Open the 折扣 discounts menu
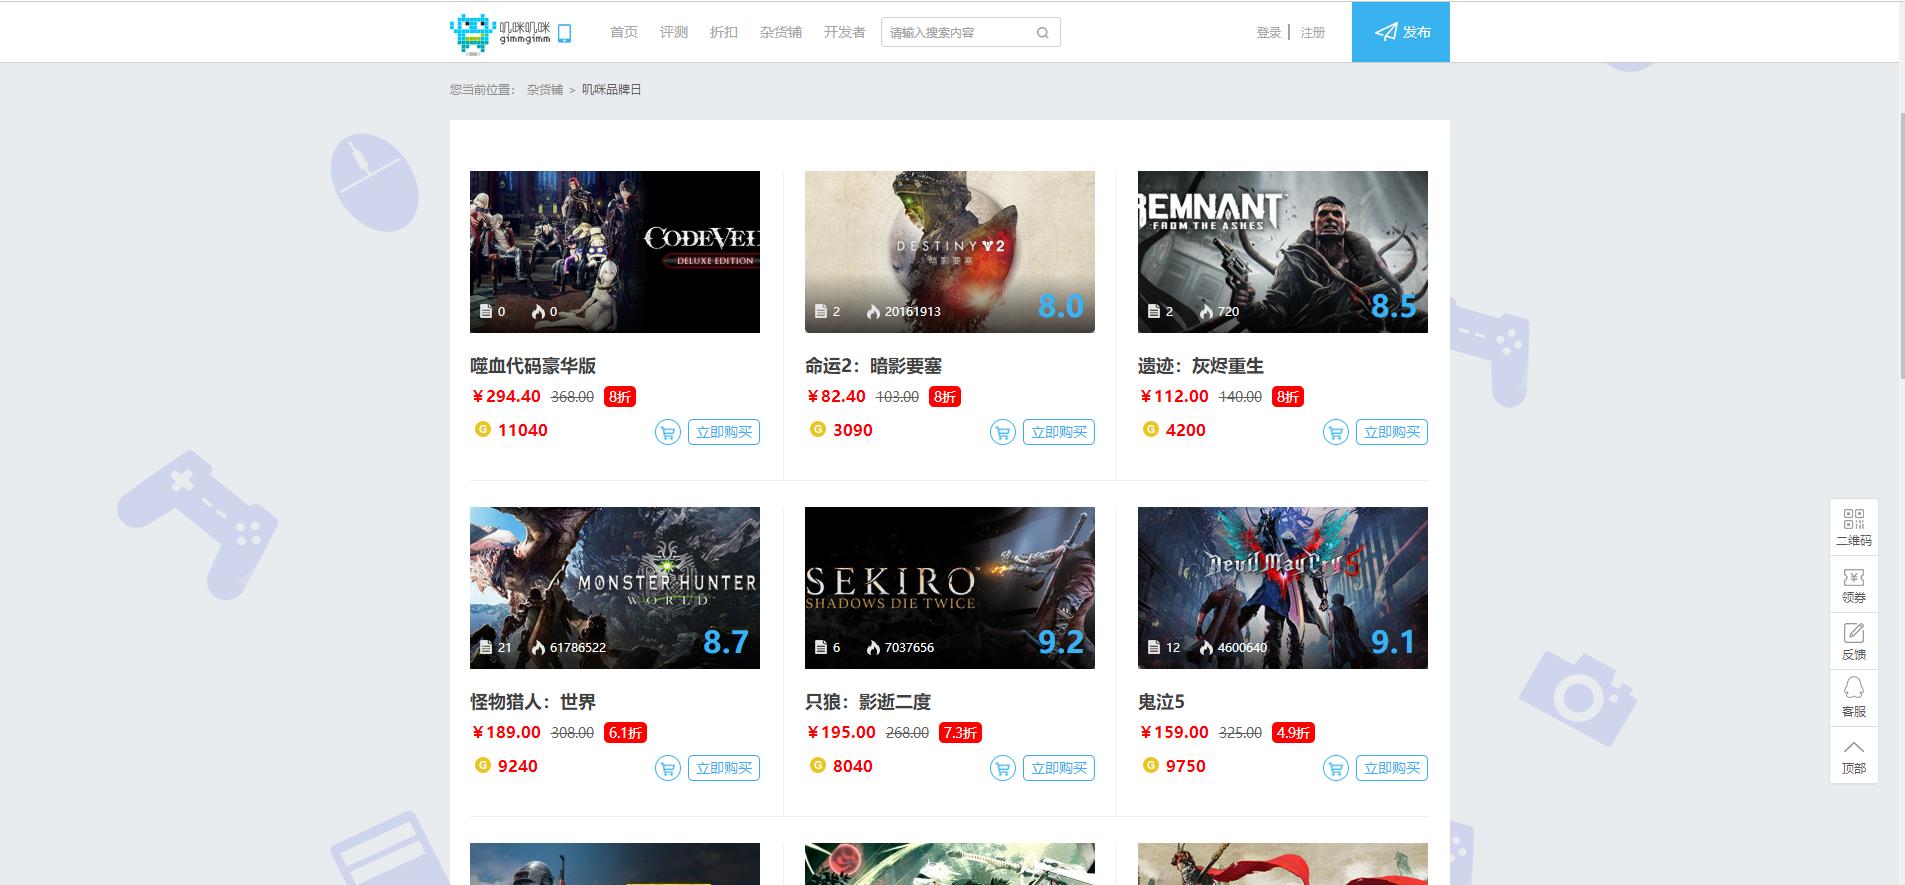Screen dimensions: 1905x885 (724, 32)
